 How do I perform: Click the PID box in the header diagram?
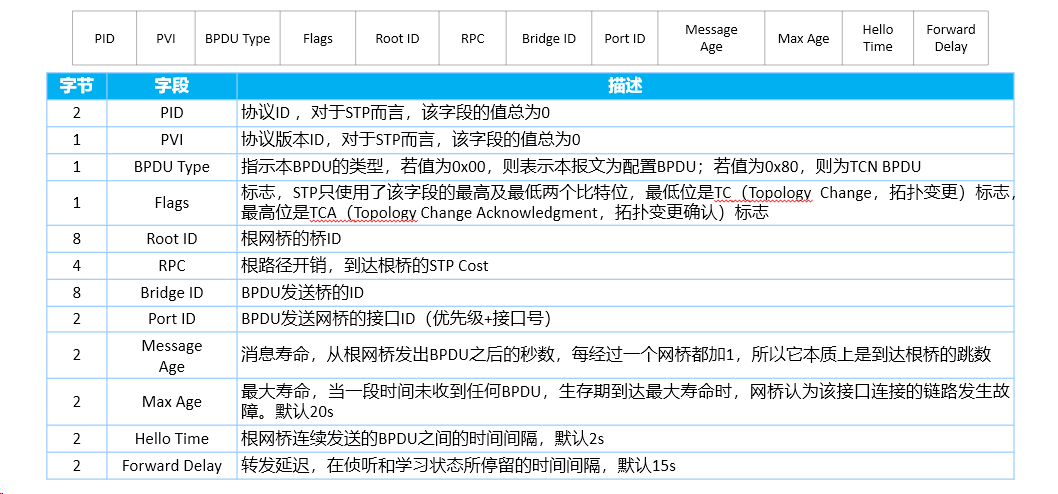click(105, 38)
